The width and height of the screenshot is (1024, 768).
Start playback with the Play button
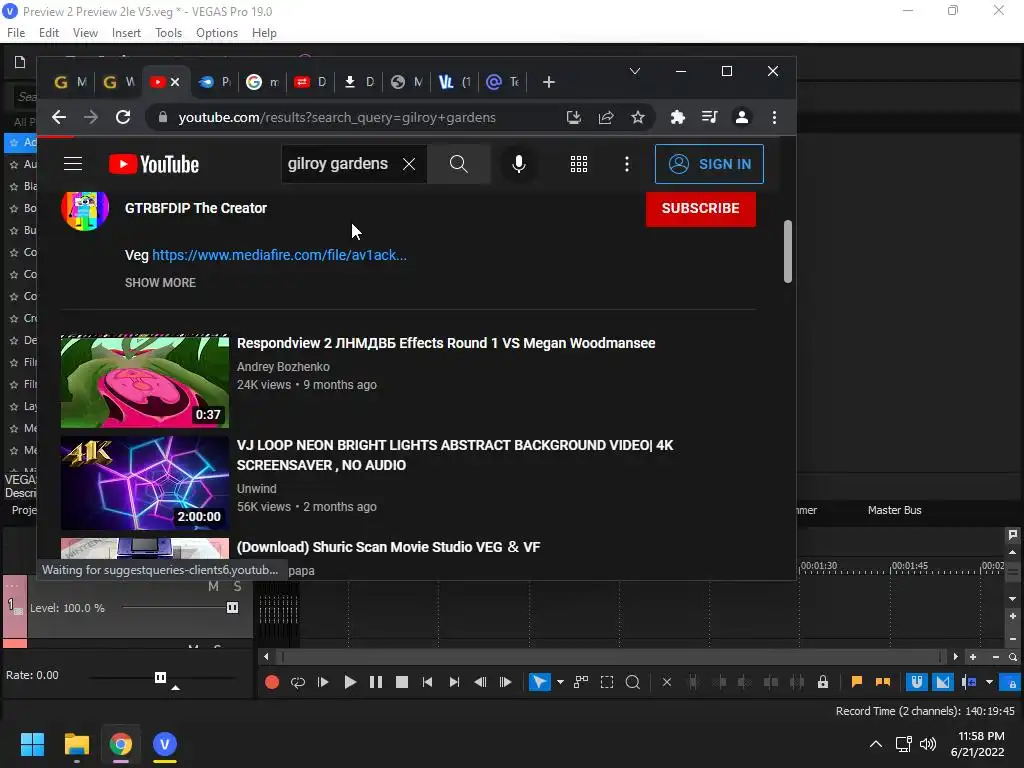[x=350, y=682]
